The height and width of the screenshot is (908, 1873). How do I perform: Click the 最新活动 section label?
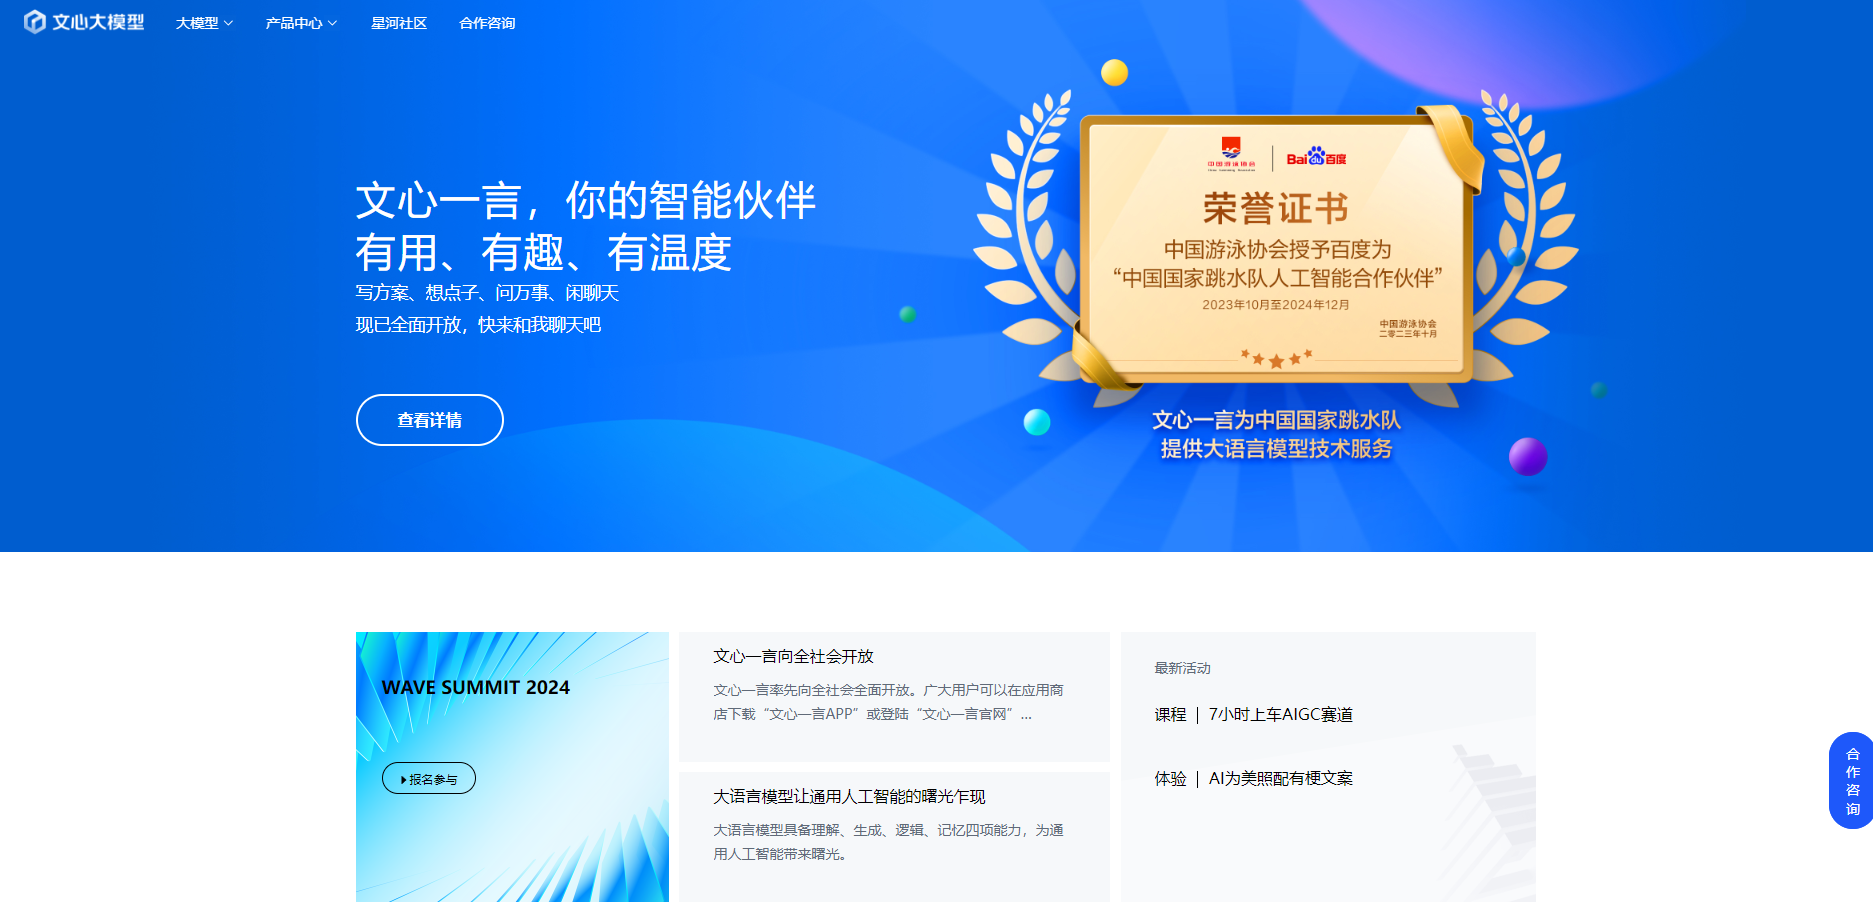point(1182,668)
